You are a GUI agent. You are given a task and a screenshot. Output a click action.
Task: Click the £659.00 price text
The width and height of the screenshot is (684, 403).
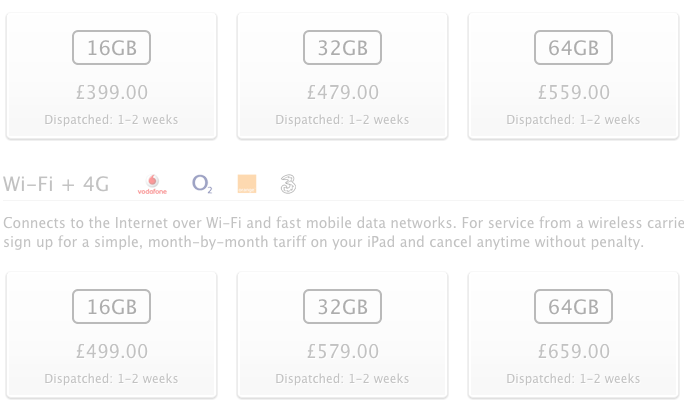[574, 352]
